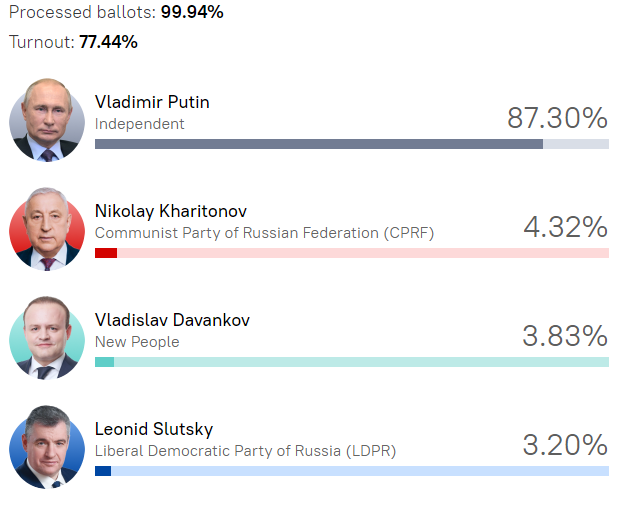624x510 pixels.
Task: Select the 87.30% result figure
Action: tap(557, 118)
